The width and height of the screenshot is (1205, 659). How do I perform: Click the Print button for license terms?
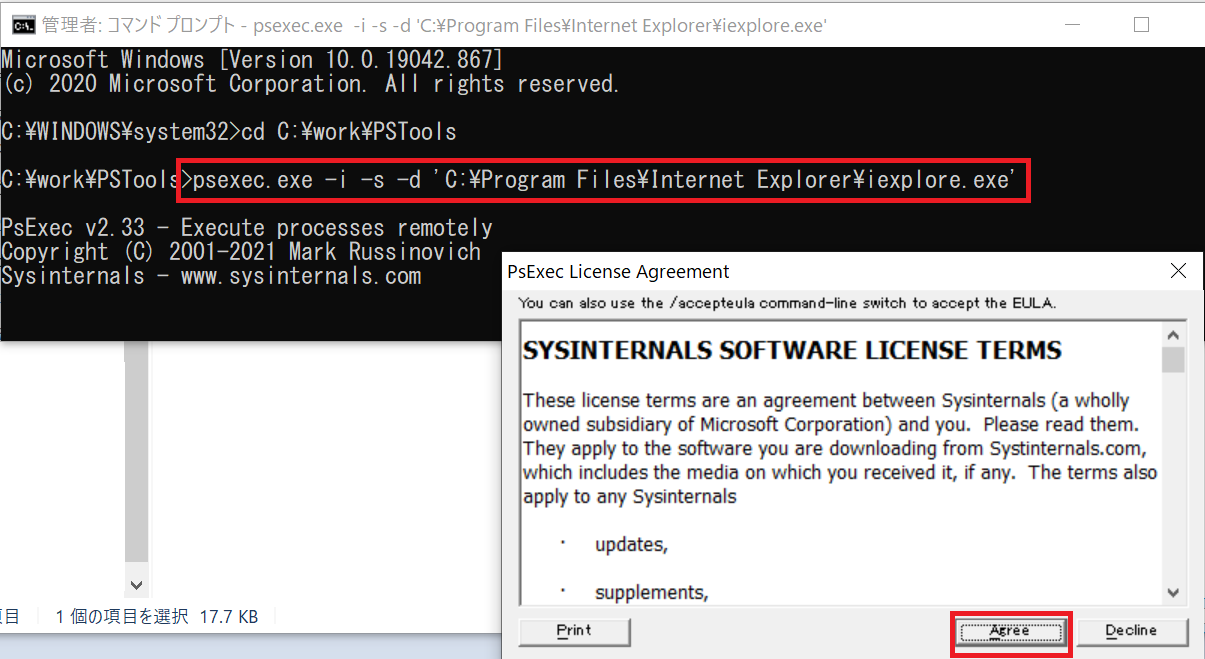pos(574,630)
